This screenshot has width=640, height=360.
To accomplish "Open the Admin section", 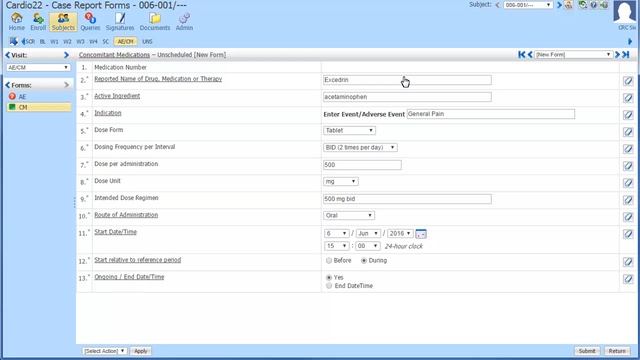I will pos(184,22).
